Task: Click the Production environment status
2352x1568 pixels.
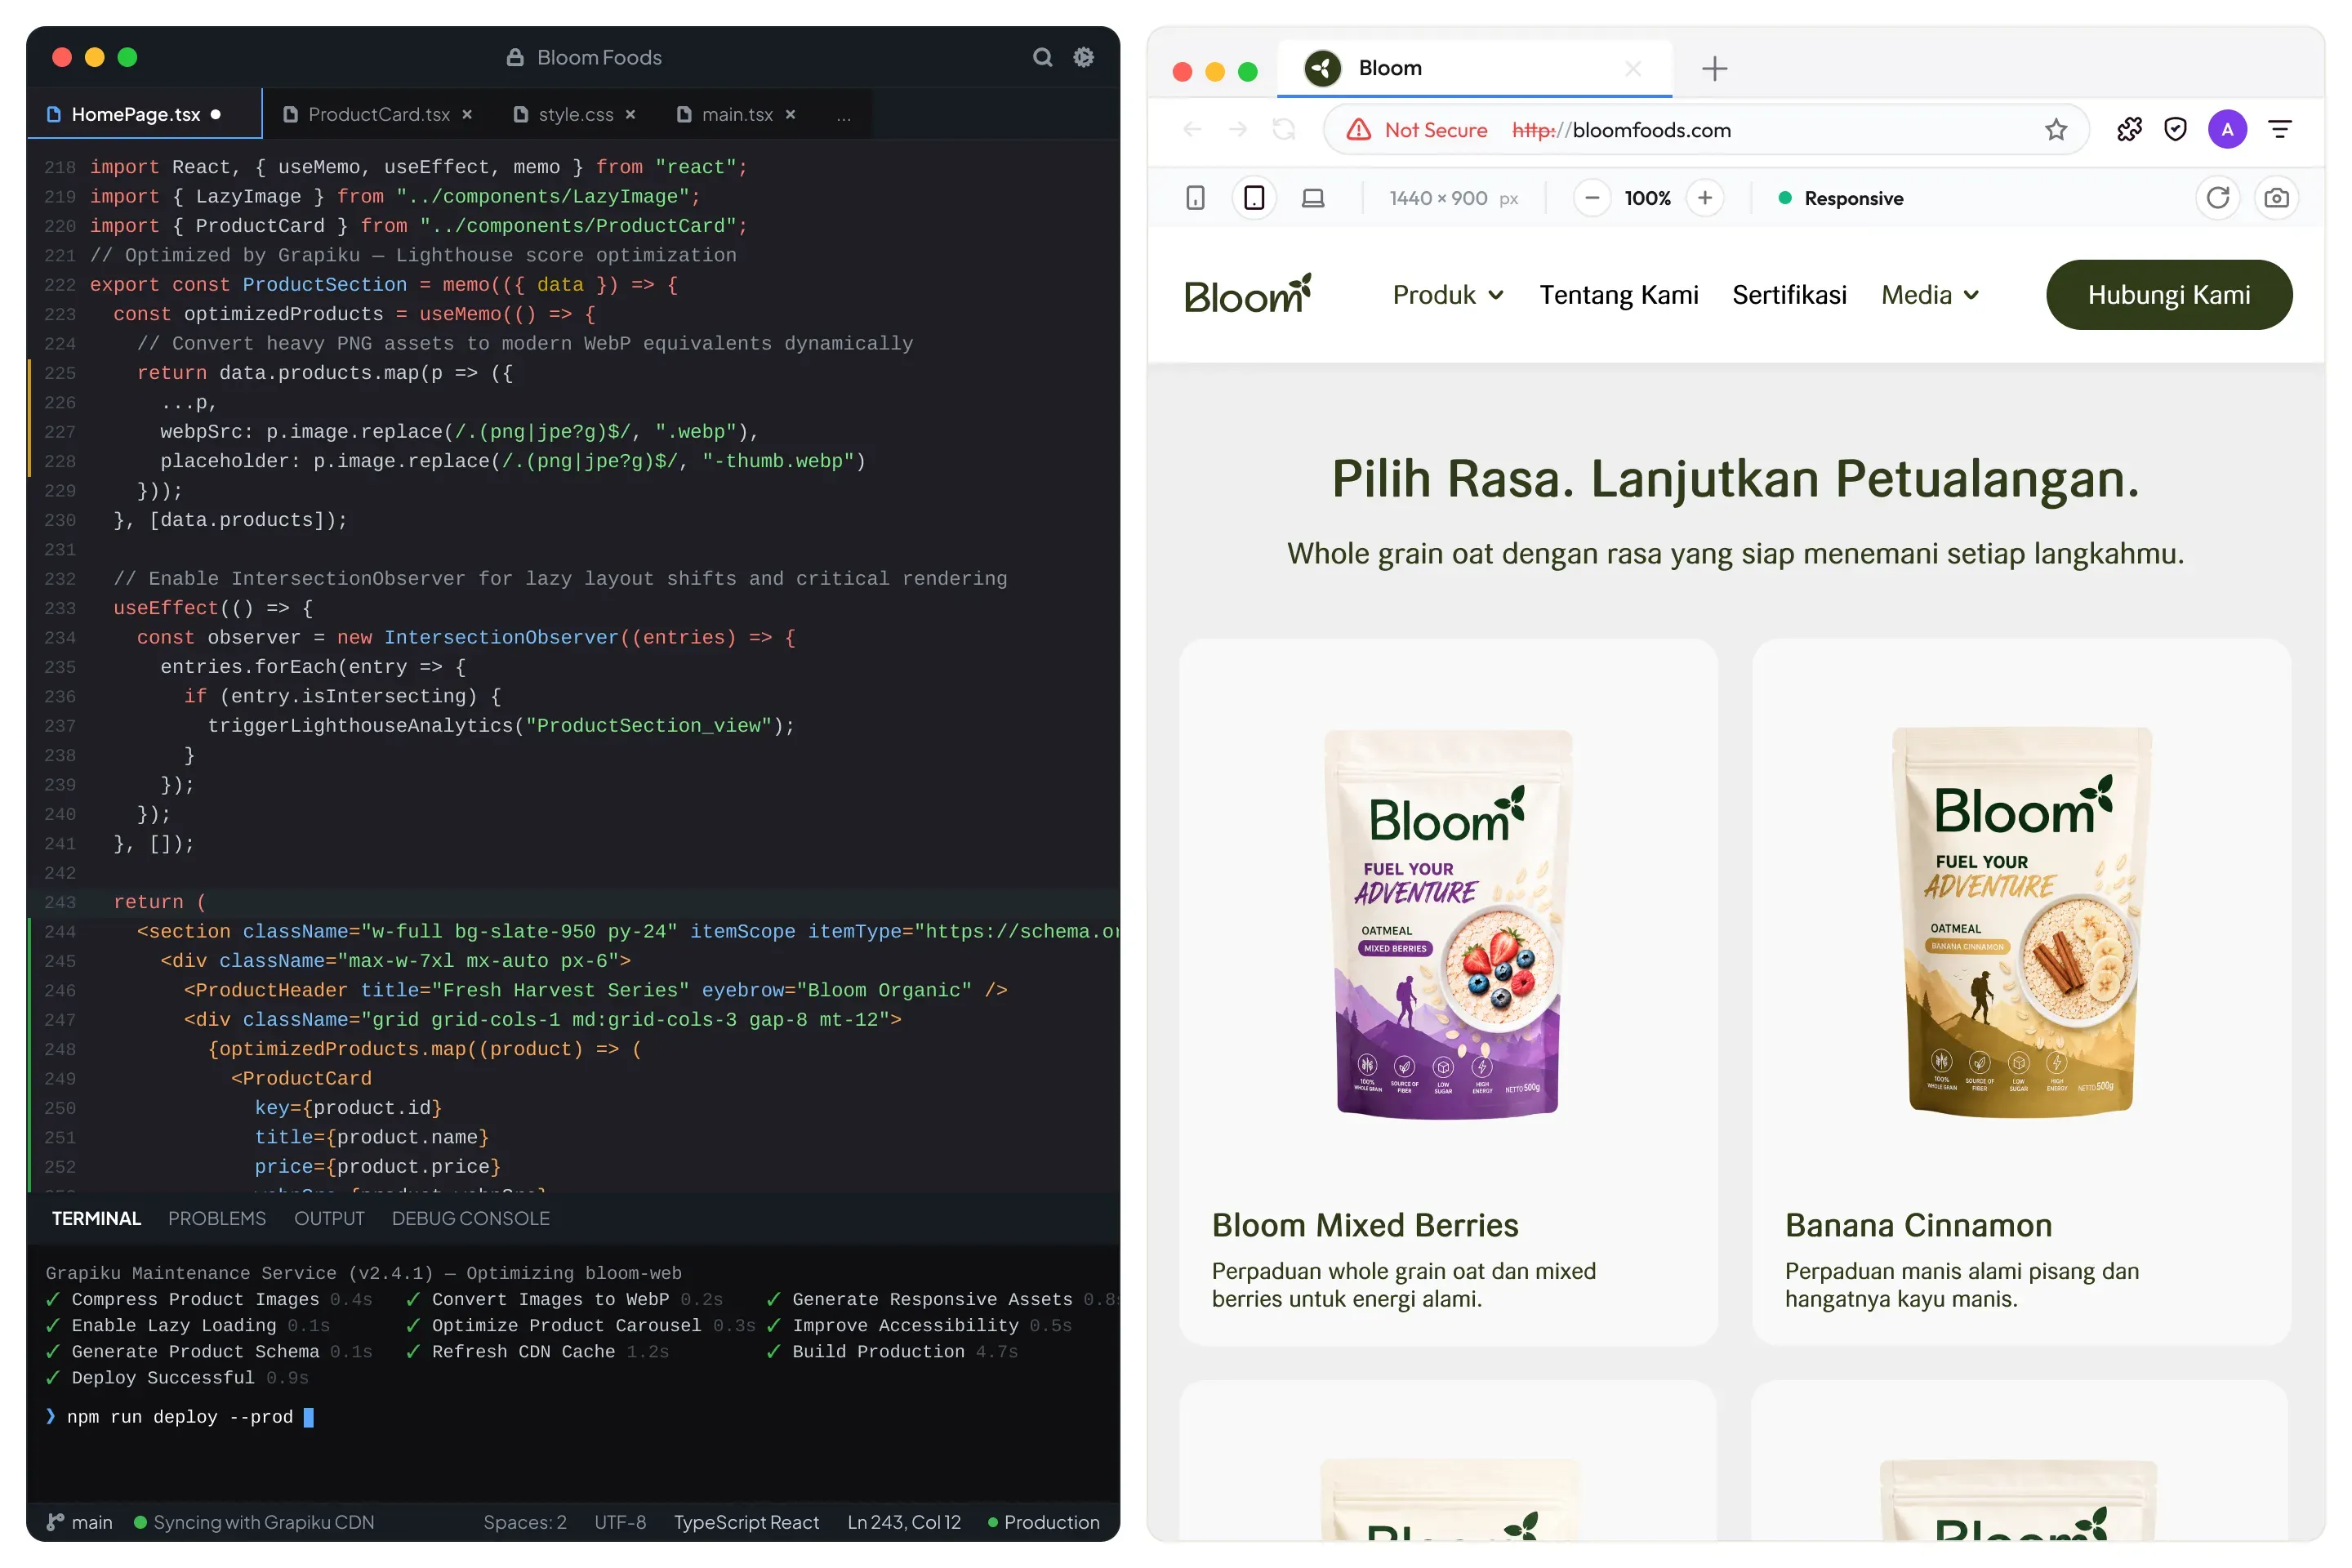Action: pyautogui.click(x=1044, y=1522)
